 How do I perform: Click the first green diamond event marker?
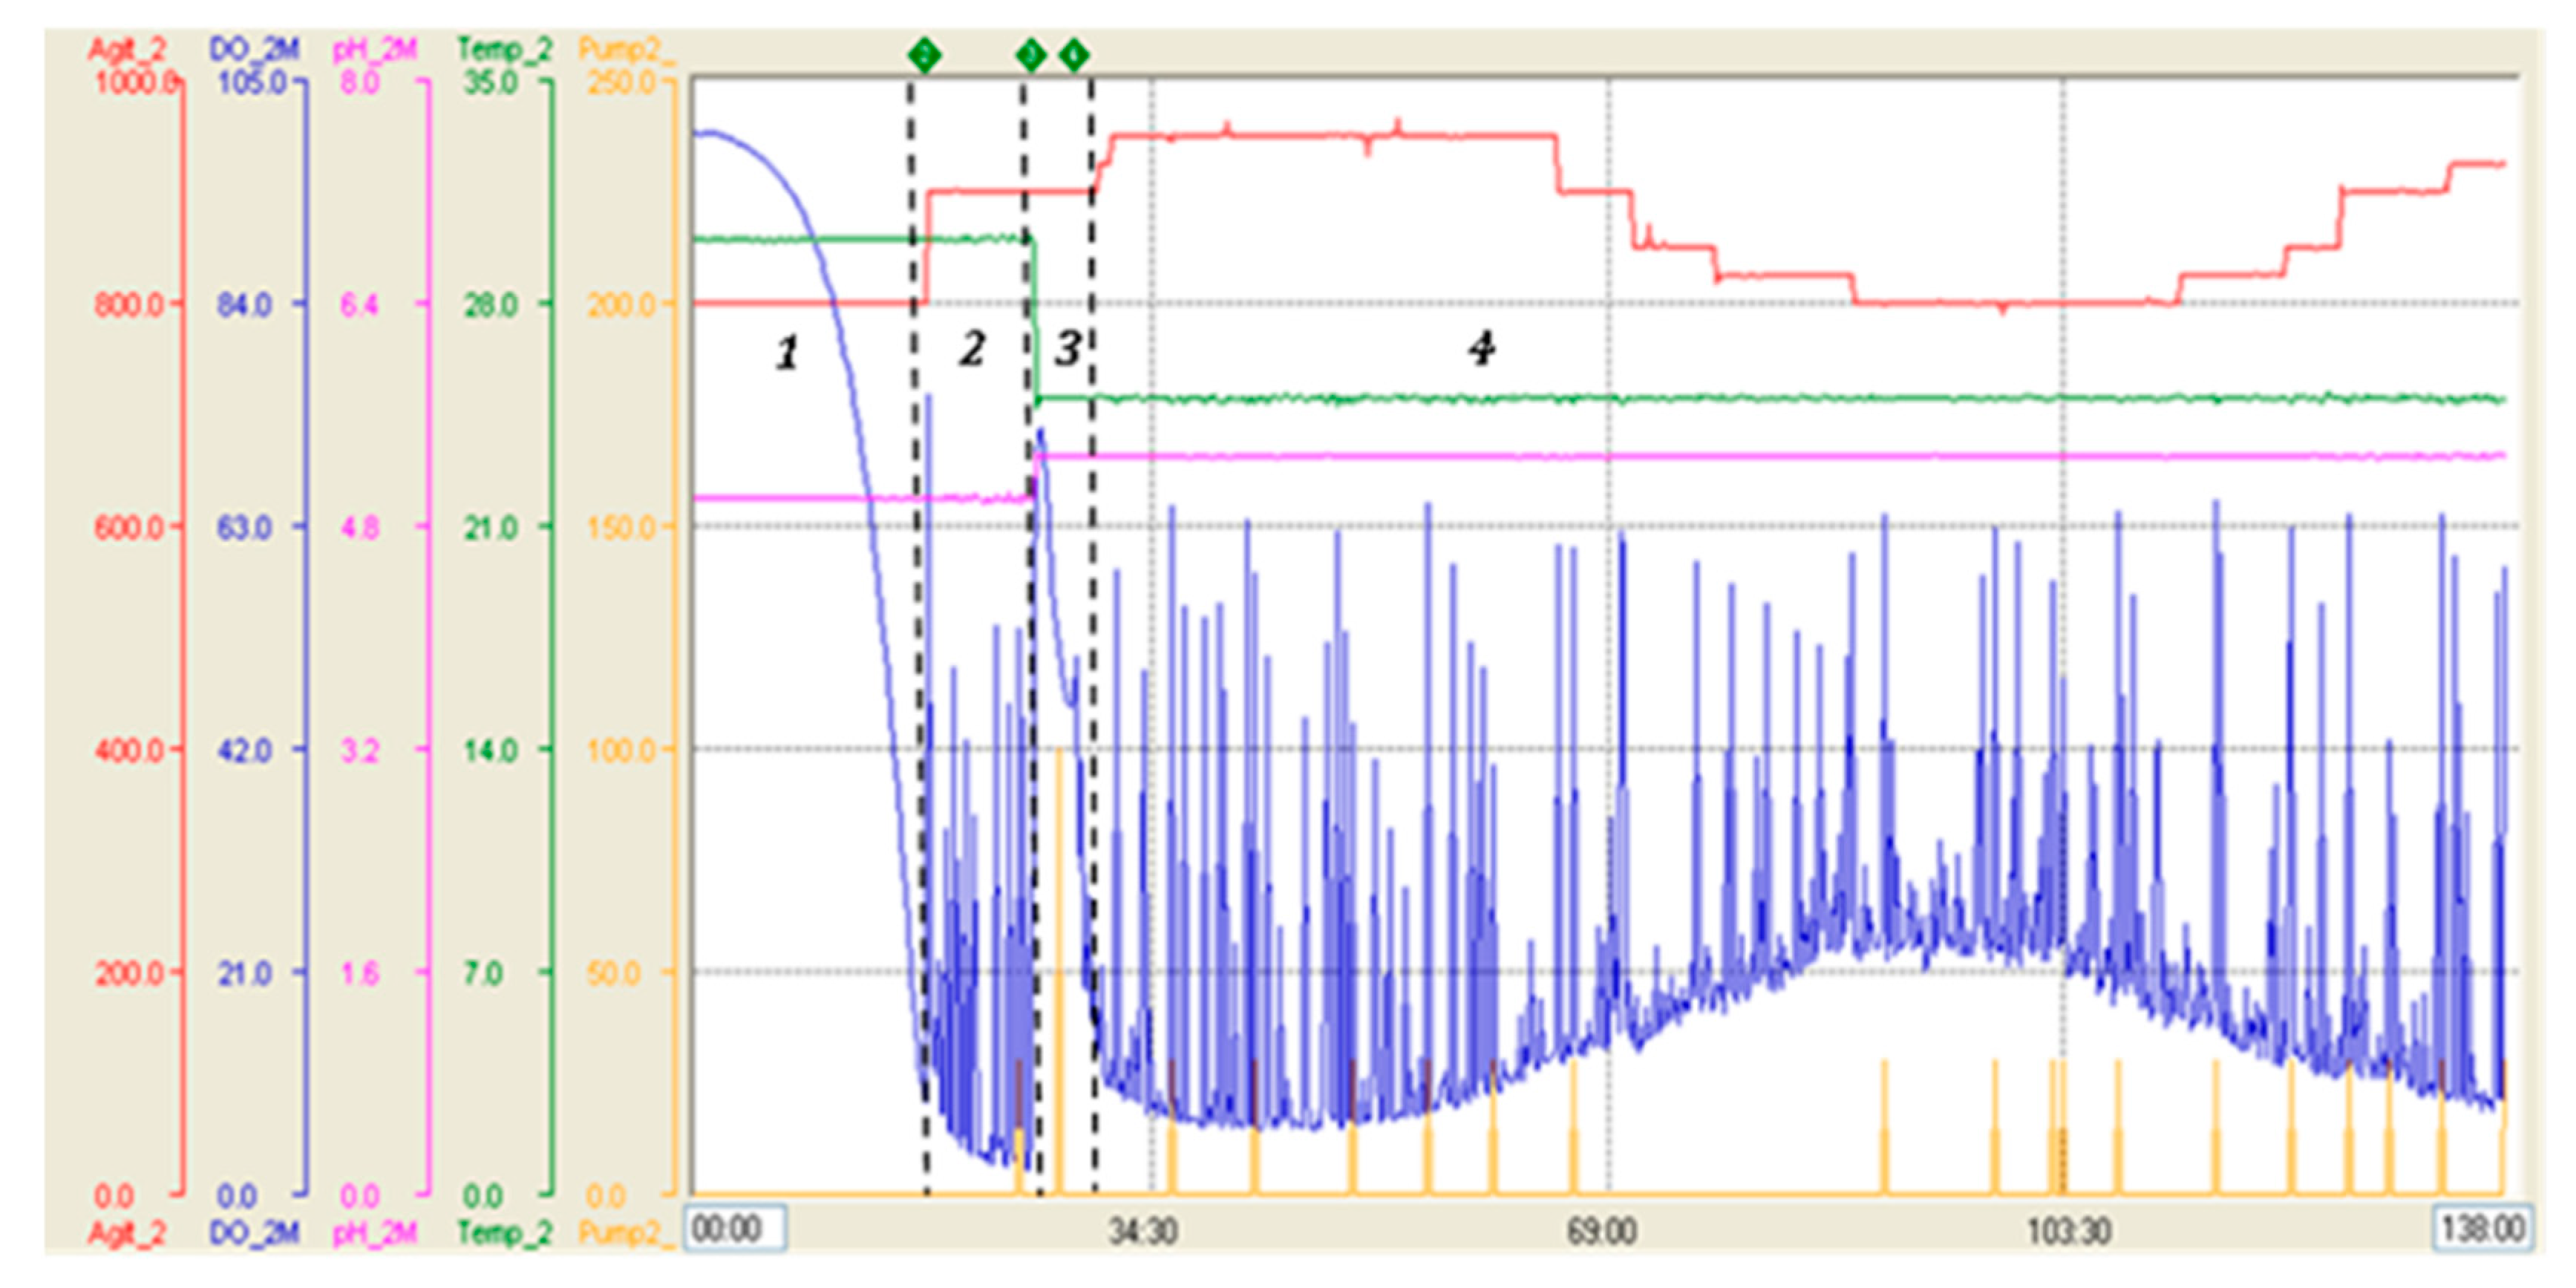pos(925,54)
